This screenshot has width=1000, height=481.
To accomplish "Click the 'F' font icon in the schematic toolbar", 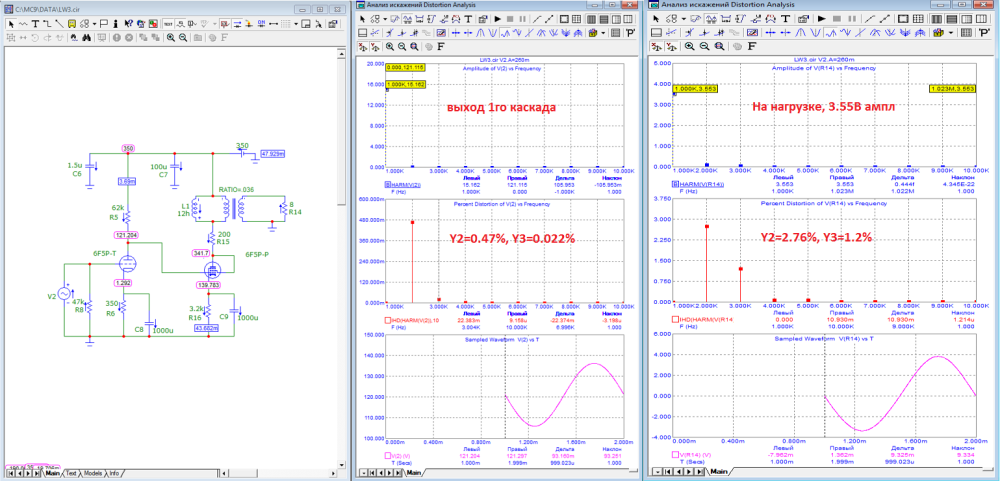I will click(223, 37).
